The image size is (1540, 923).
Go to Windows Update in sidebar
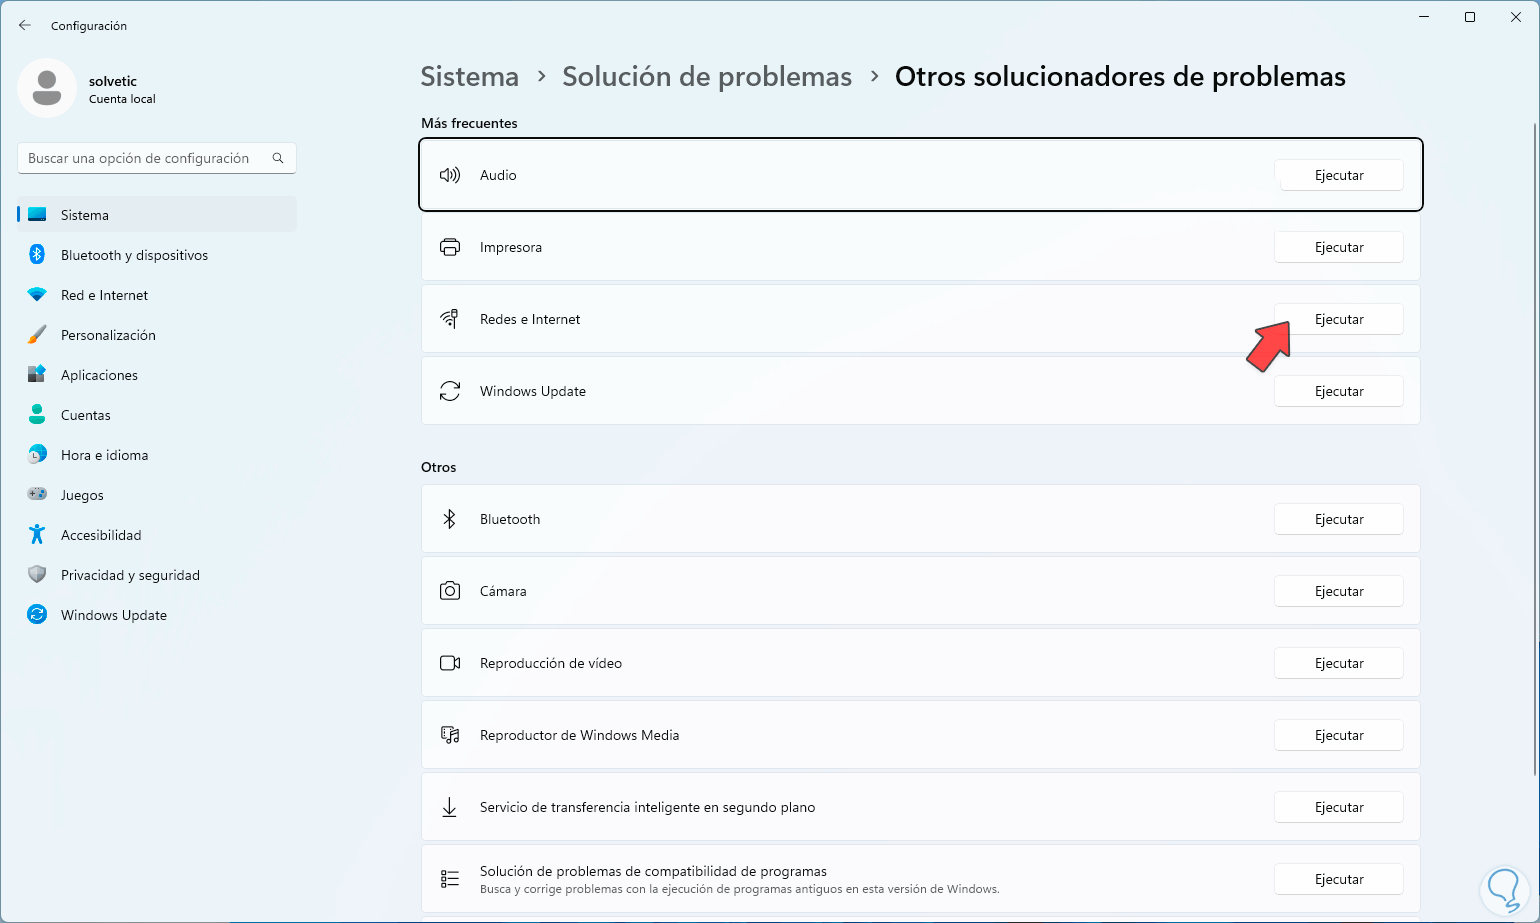pos(113,615)
